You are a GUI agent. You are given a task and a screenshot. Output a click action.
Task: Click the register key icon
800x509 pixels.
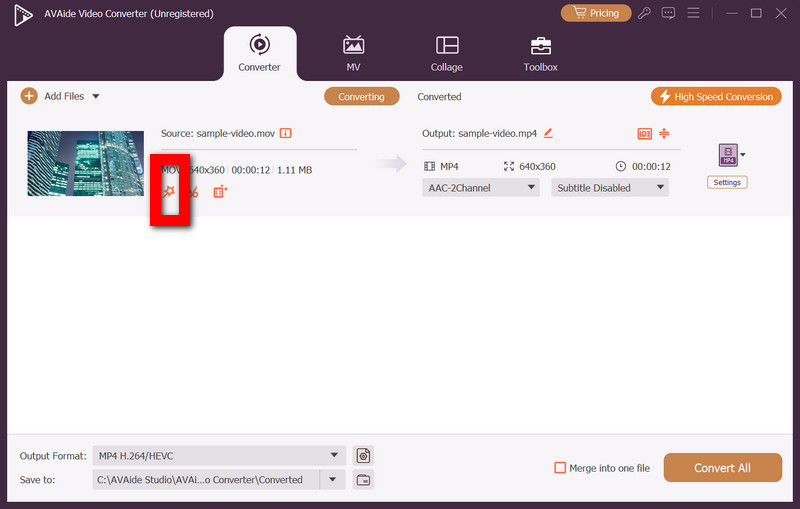click(644, 13)
